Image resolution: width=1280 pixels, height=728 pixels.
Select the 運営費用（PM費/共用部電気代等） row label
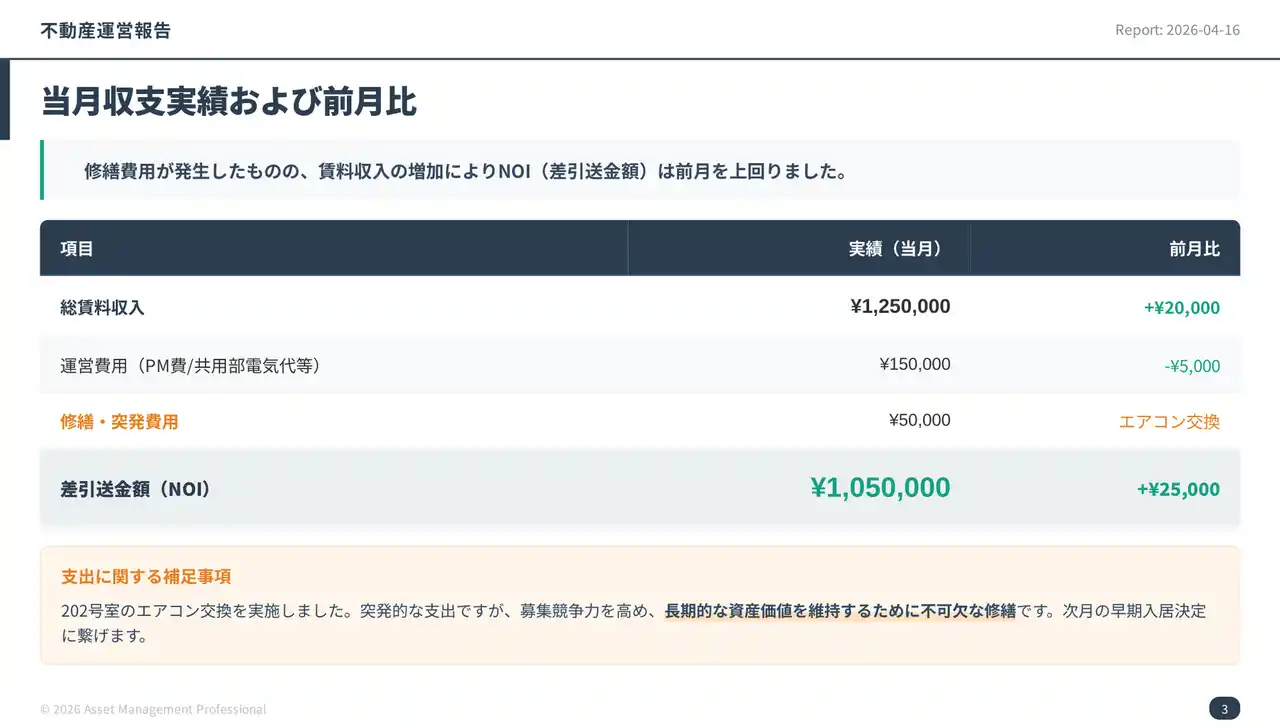click(x=190, y=366)
